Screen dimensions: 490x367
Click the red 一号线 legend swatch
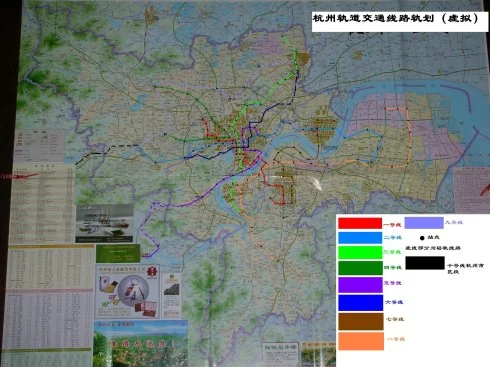click(360, 223)
